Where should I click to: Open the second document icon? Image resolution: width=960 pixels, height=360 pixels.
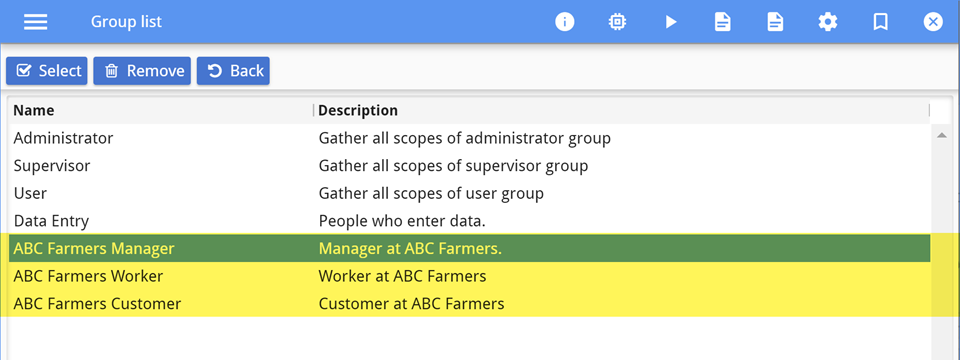click(x=775, y=22)
